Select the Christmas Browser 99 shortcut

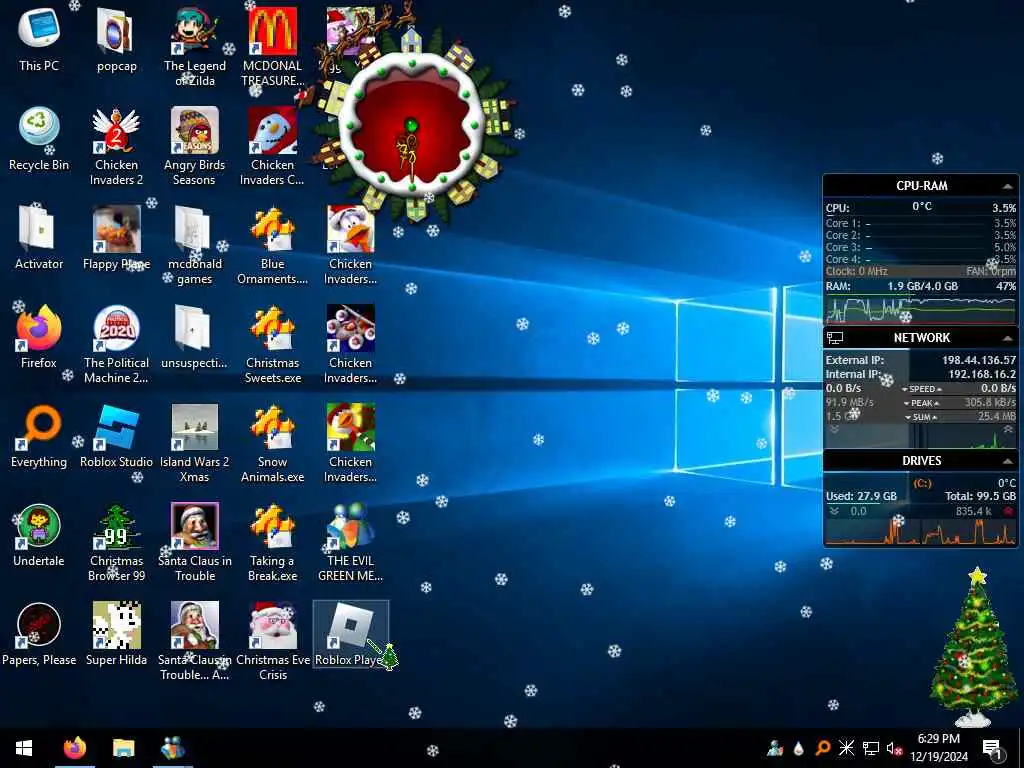point(116,543)
